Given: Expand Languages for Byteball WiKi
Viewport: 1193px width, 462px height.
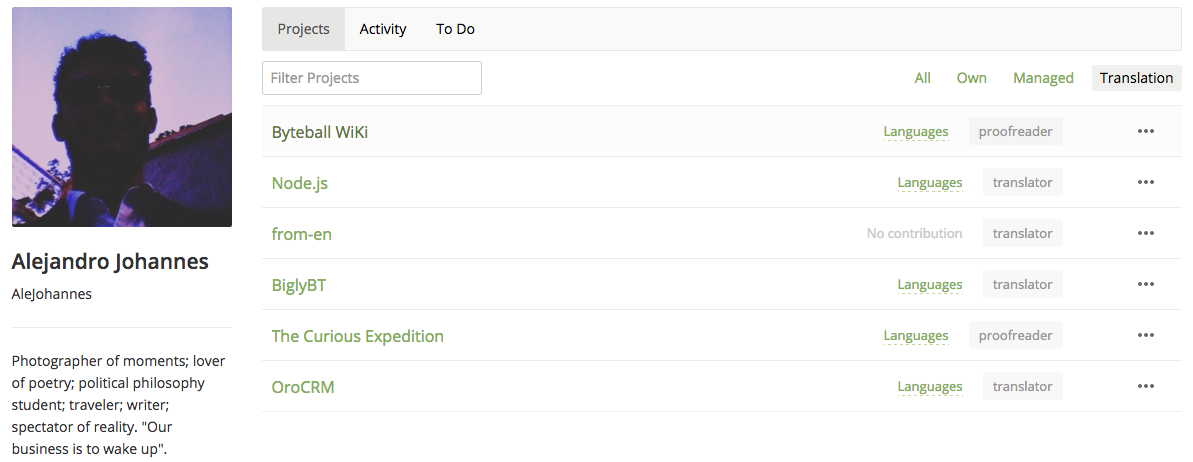Looking at the screenshot, I should point(915,132).
